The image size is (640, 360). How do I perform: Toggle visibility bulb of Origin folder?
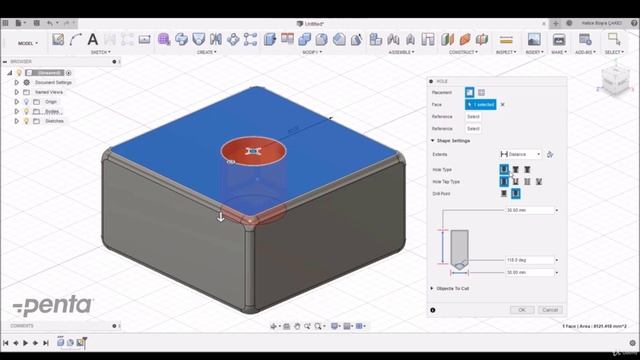point(27,102)
